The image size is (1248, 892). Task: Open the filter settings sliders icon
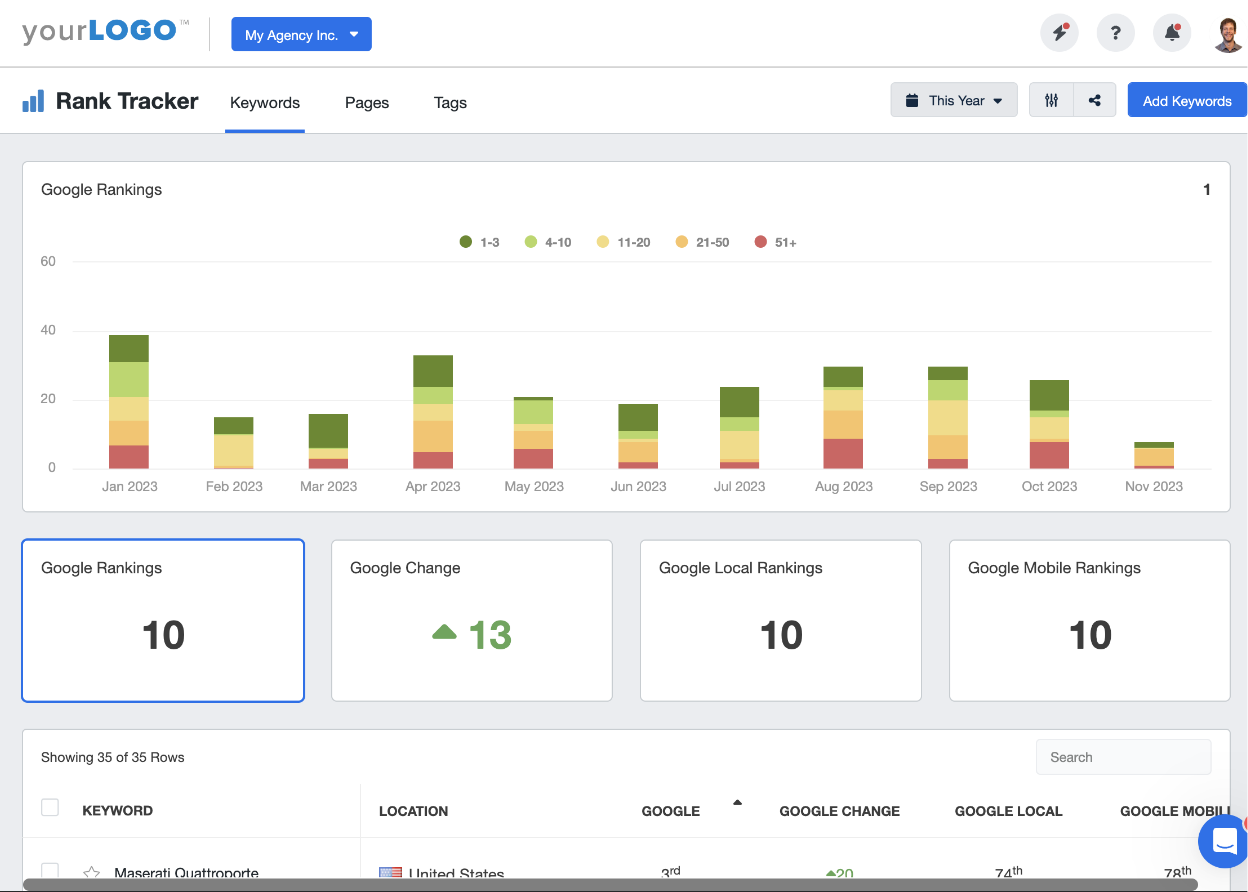(1051, 99)
